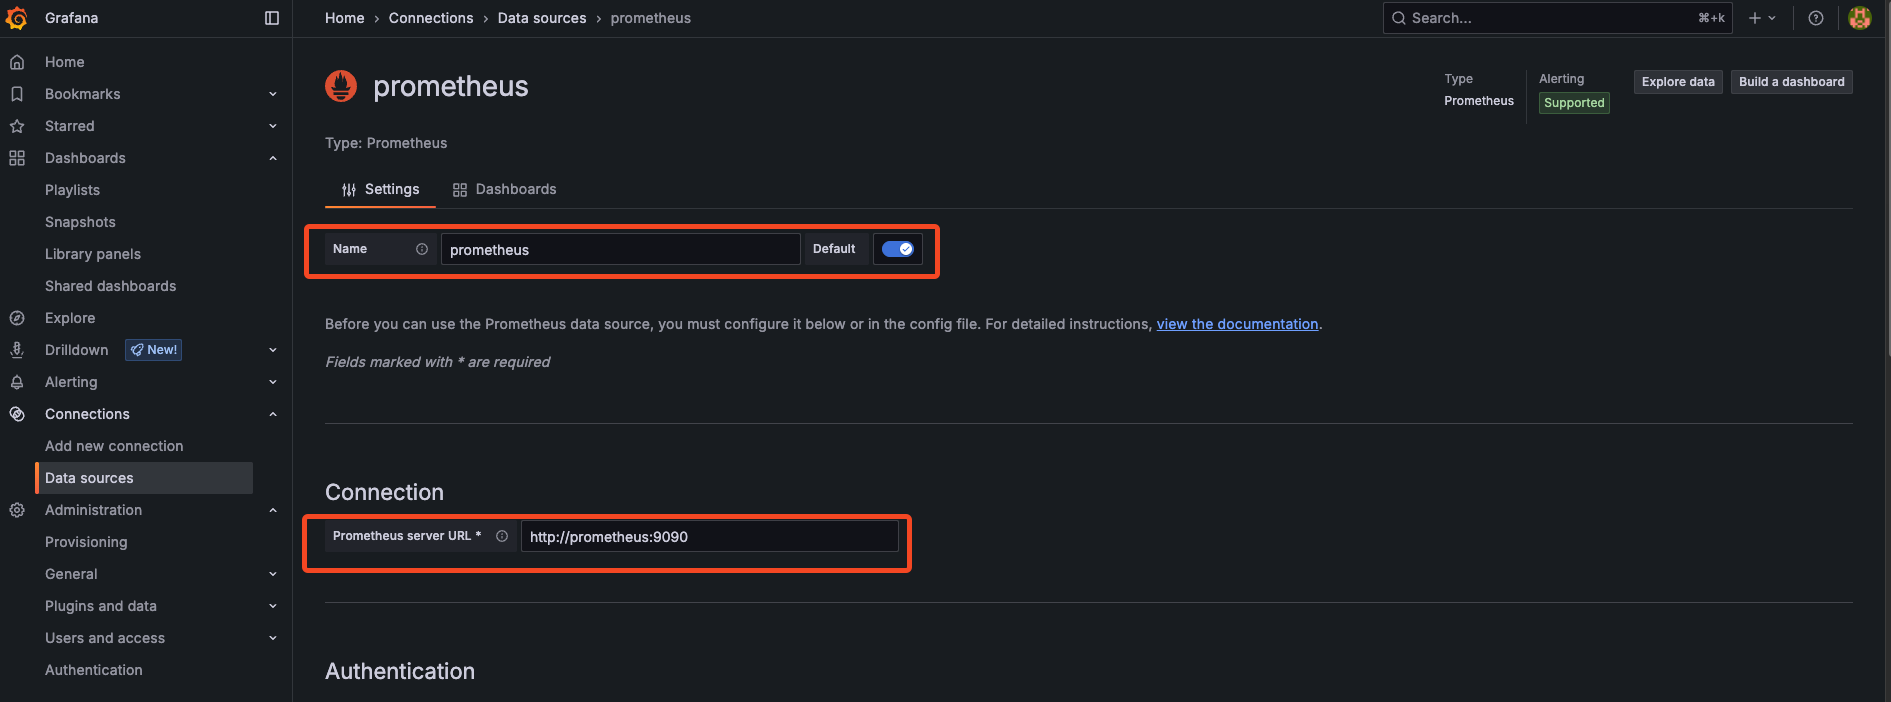1891x702 pixels.
Task: Click the 'Connection' section heading
Action: pos(384,492)
